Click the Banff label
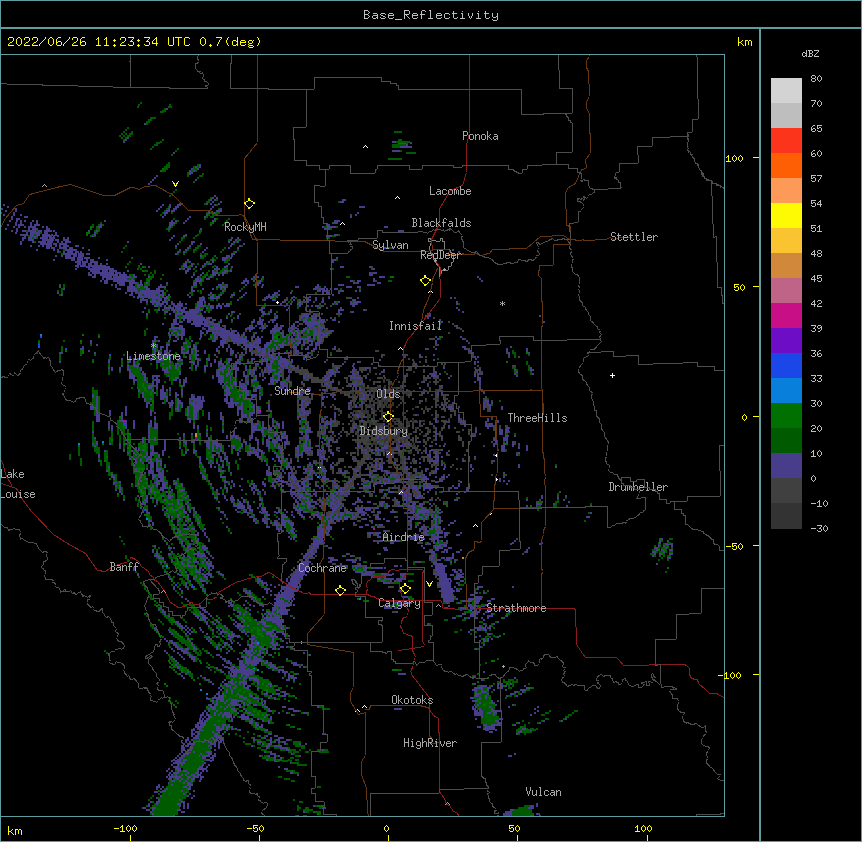Viewport: 862px width, 842px height. [x=124, y=567]
